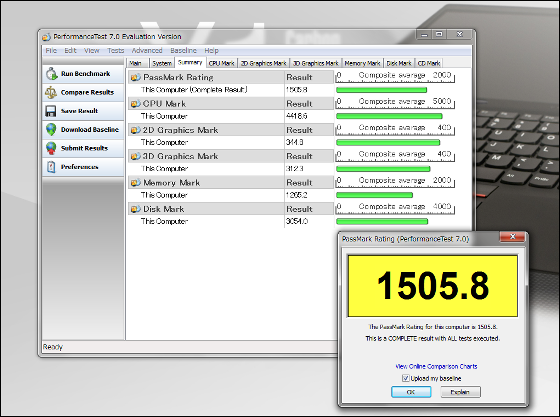Screen dimensions: 560x417
Task: Click the Submit Results button label
Action: pos(84,148)
